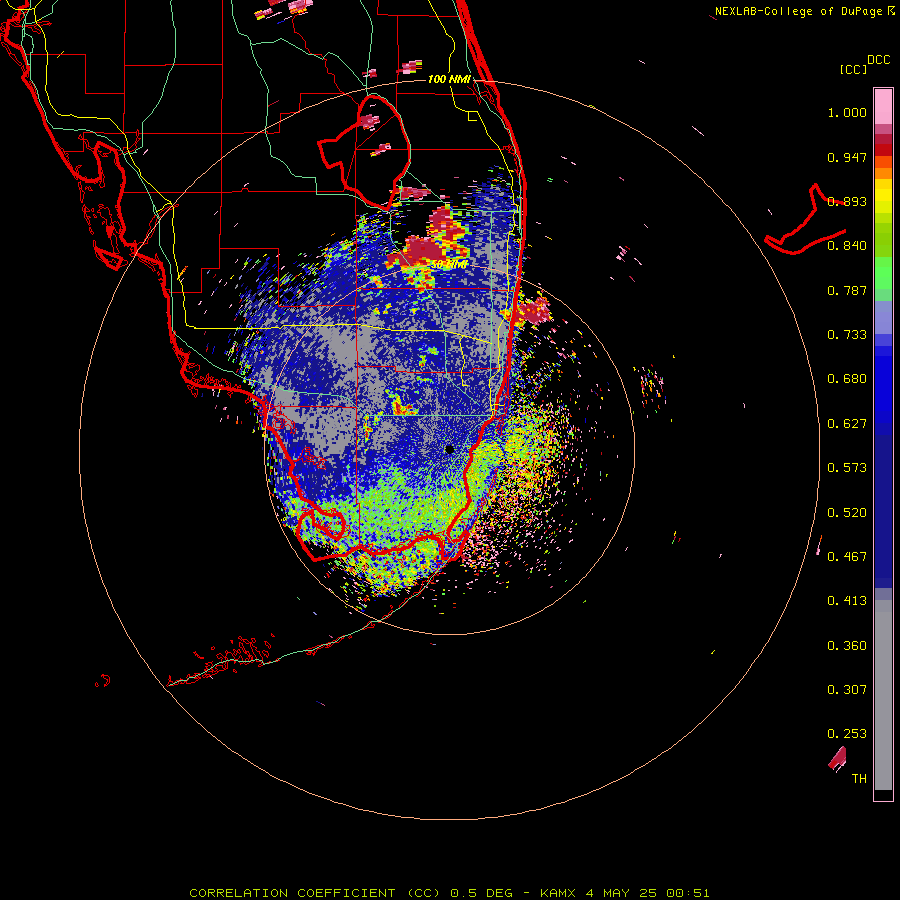Select the 0.680 legend value
Viewport: 900px width, 900px height.
tap(847, 379)
